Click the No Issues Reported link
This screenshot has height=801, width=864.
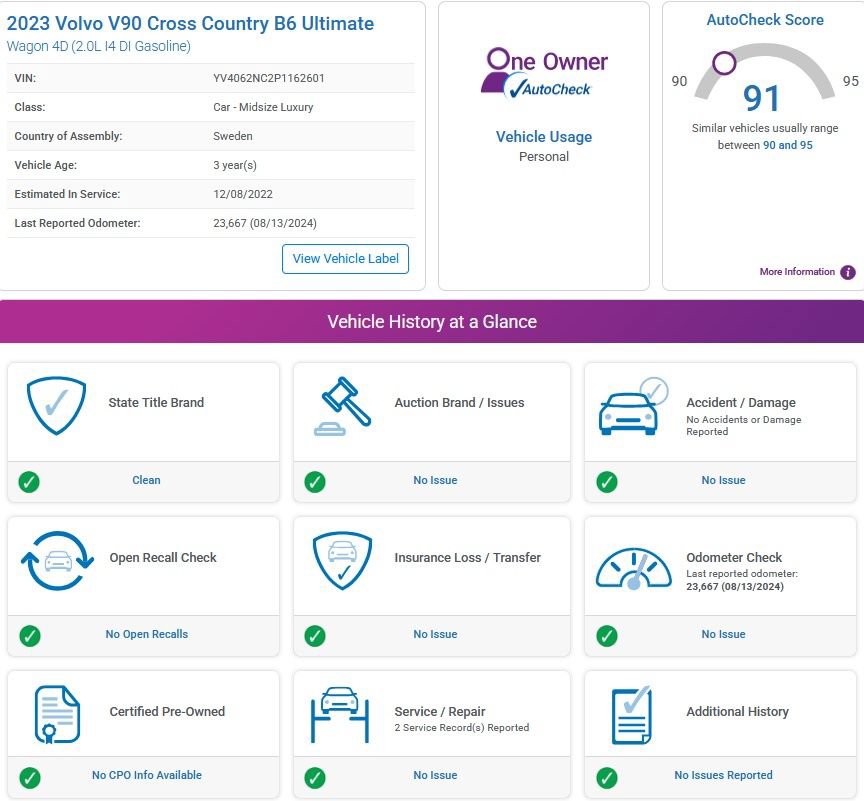[x=723, y=776]
